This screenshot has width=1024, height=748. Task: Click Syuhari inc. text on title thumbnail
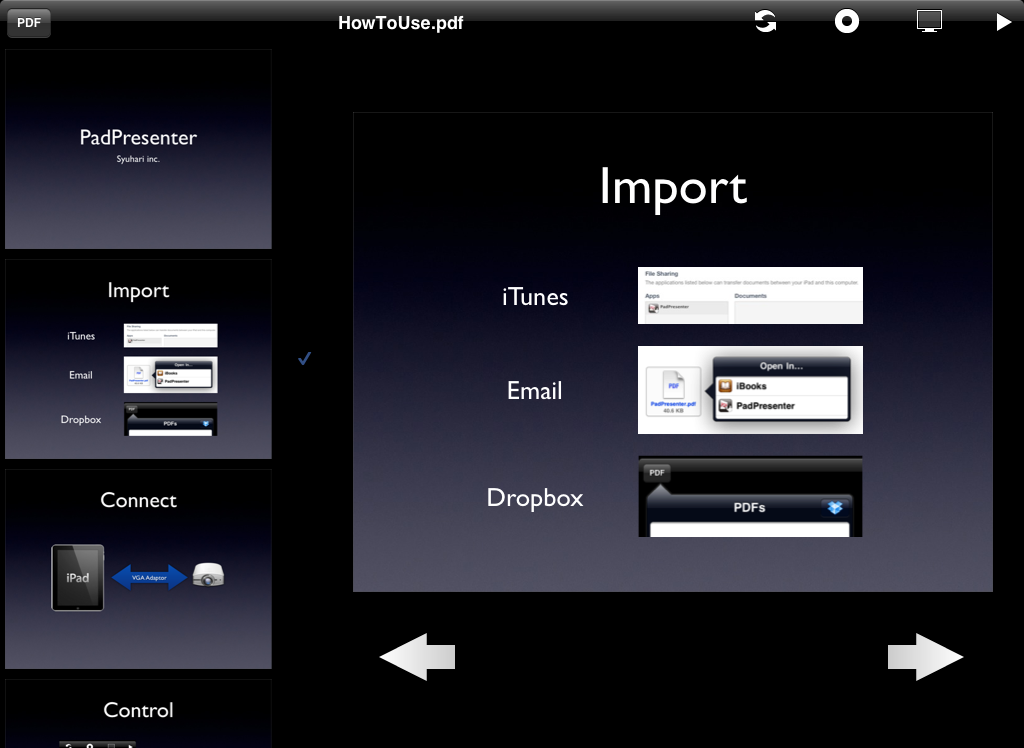138,159
